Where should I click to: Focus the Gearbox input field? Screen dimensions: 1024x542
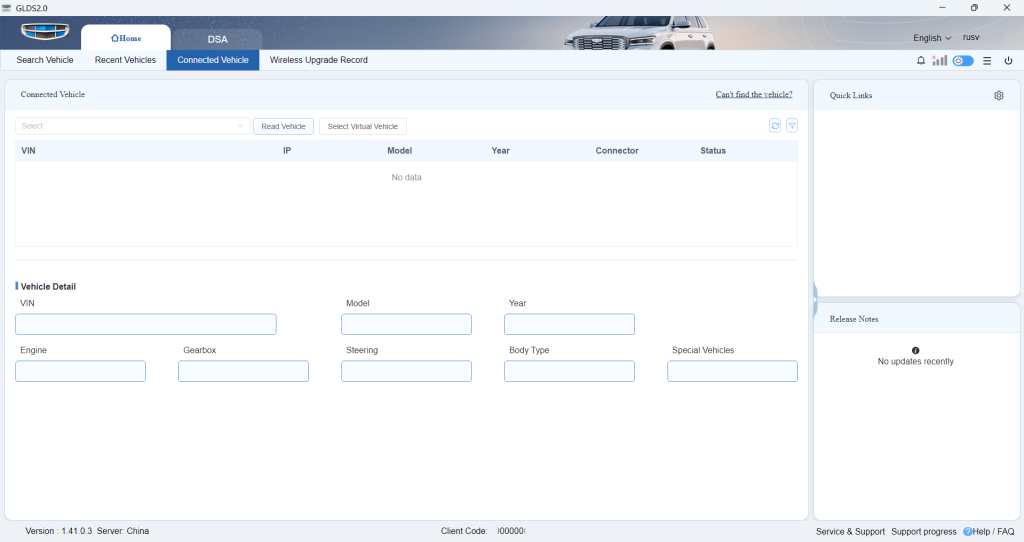244,371
